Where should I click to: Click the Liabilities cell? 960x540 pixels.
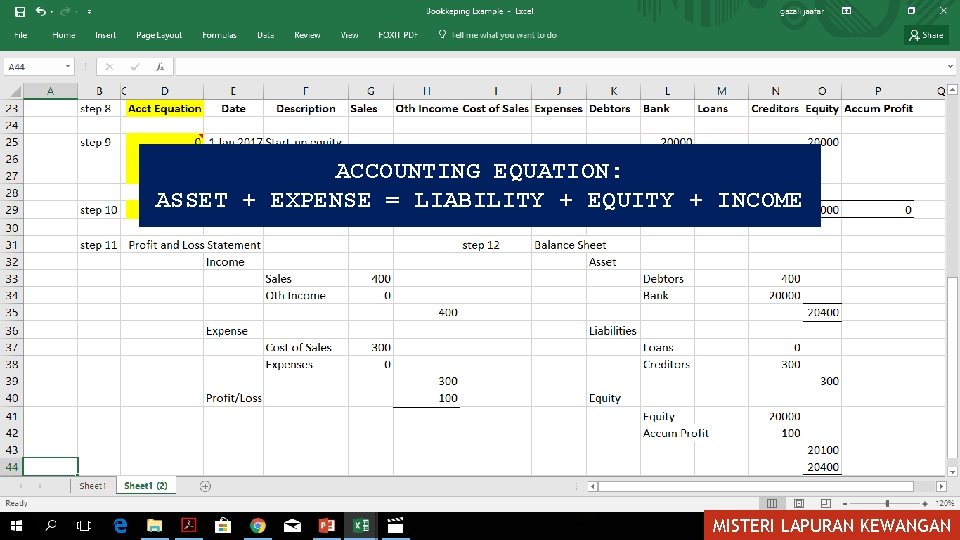click(x=613, y=331)
